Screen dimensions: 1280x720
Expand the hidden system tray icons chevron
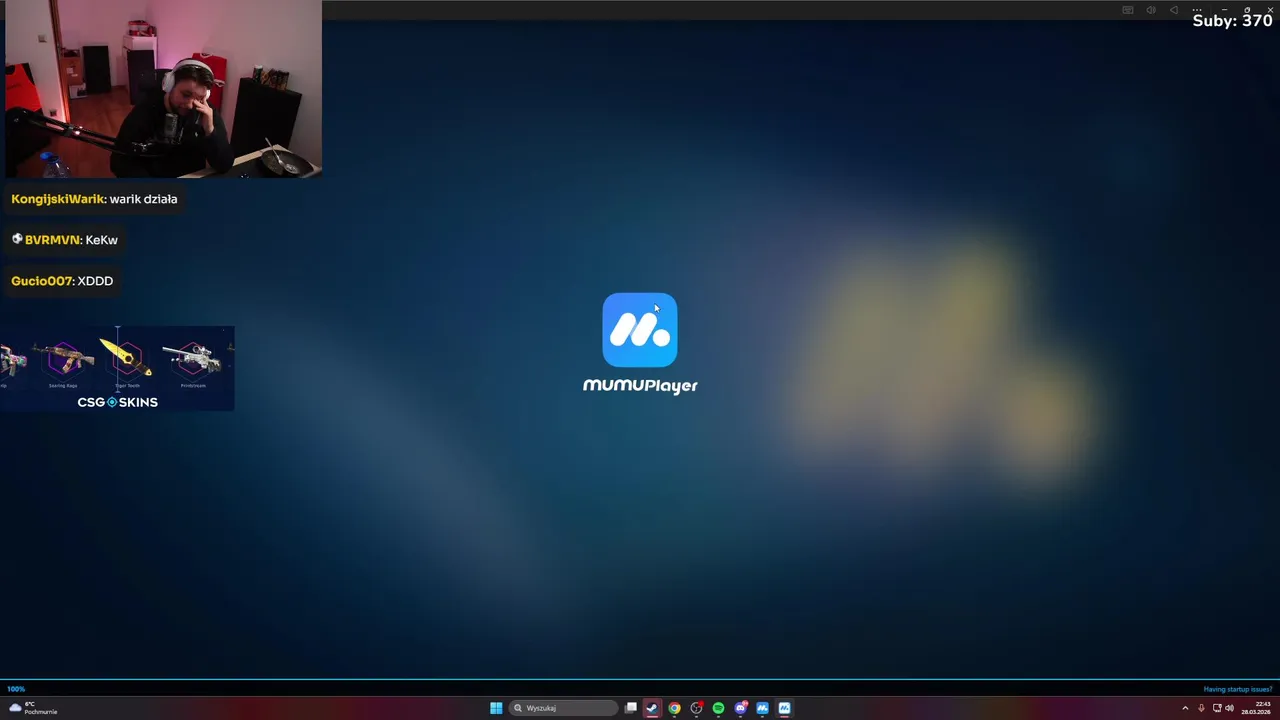click(x=1185, y=708)
